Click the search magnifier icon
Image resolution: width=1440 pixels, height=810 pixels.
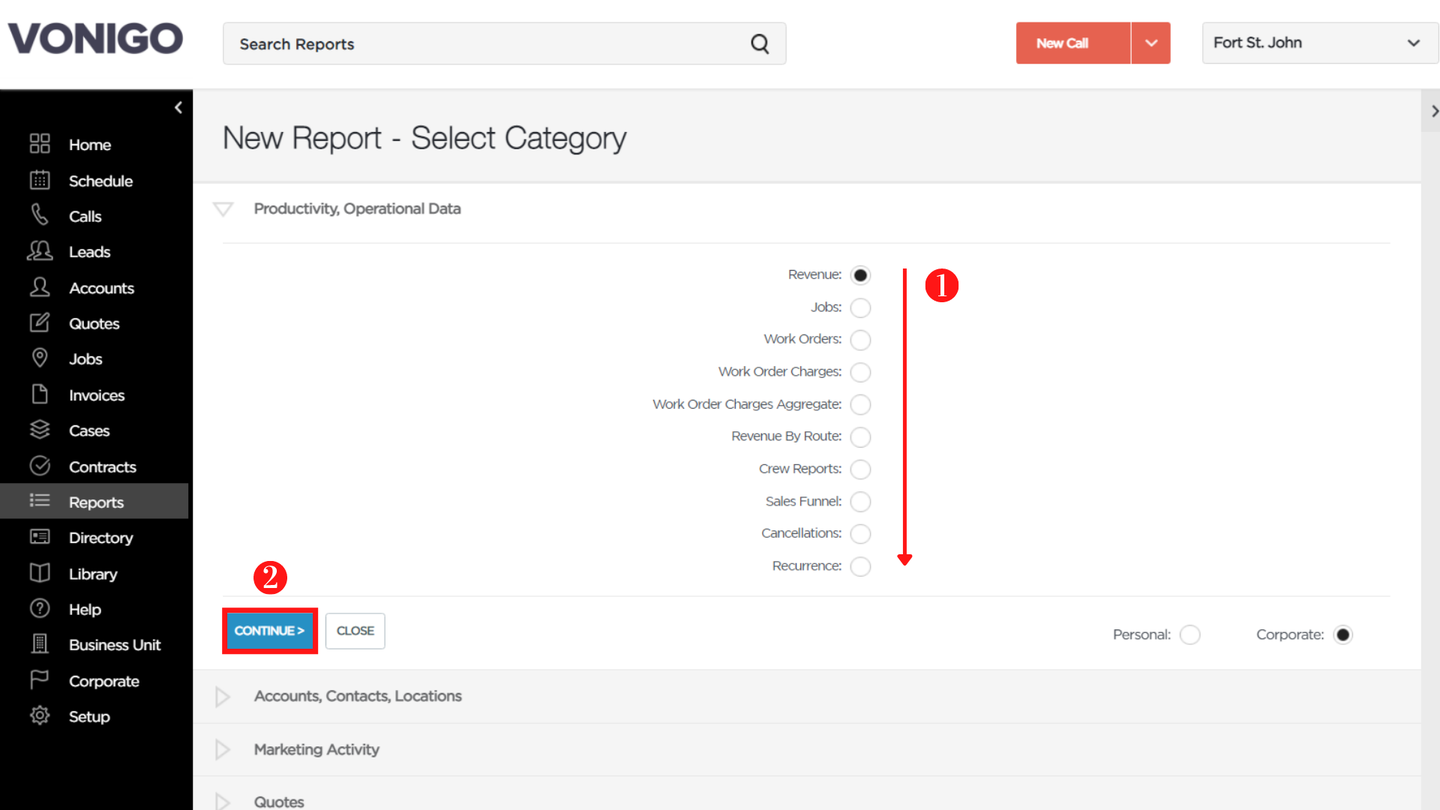(760, 44)
